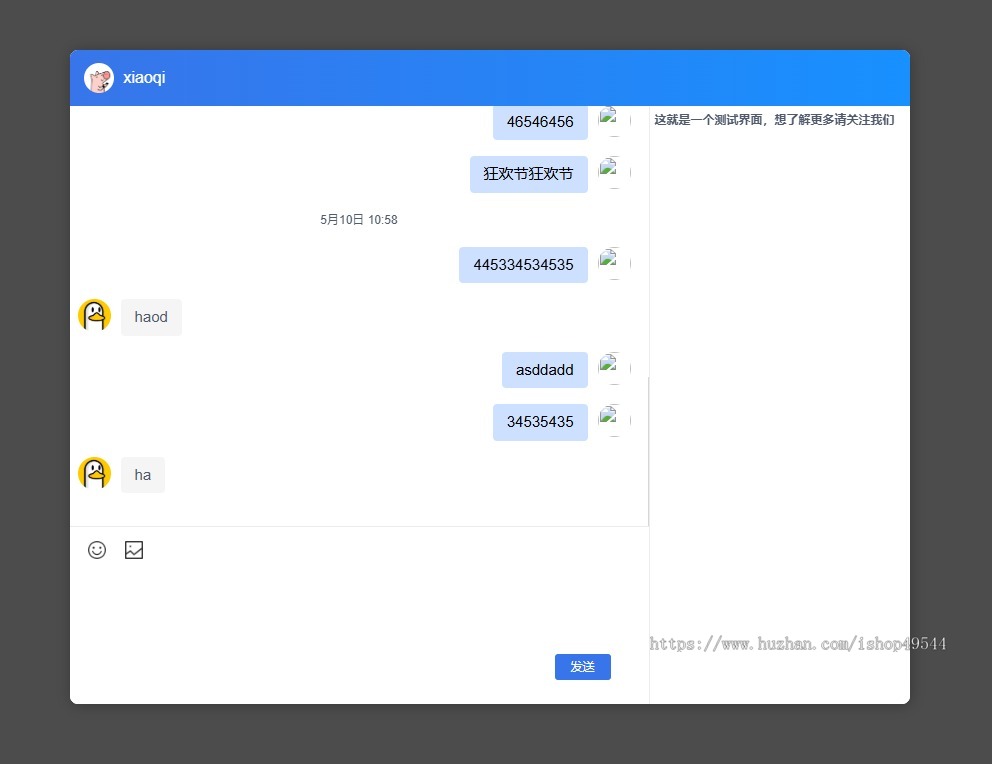Select the 34535435 message bubble
This screenshot has height=764, width=992.
point(540,422)
